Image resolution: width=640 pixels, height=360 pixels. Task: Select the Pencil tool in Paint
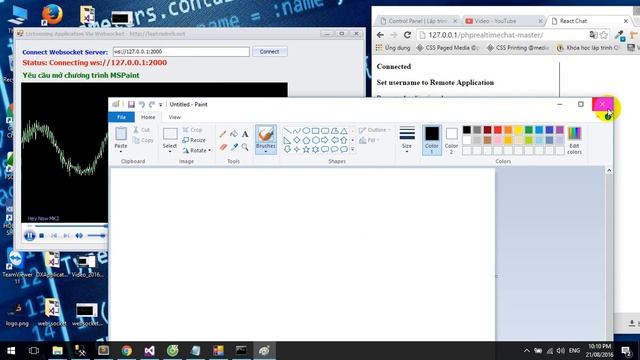click(222, 134)
